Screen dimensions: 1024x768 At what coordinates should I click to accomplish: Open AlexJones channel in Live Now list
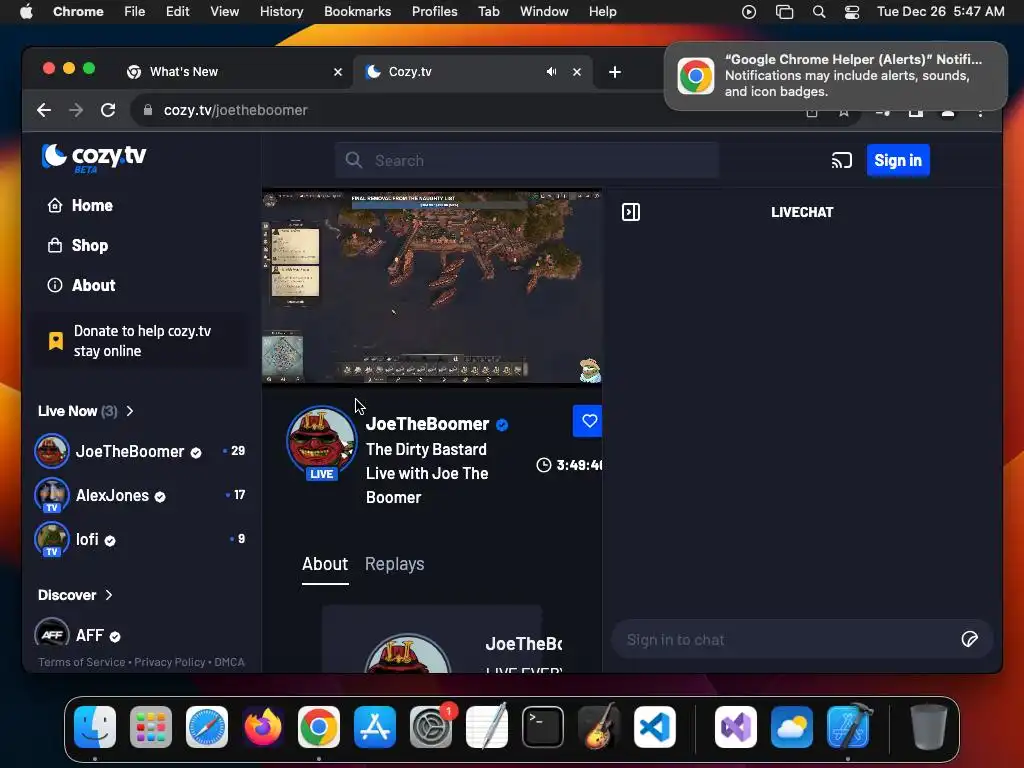(x=140, y=495)
